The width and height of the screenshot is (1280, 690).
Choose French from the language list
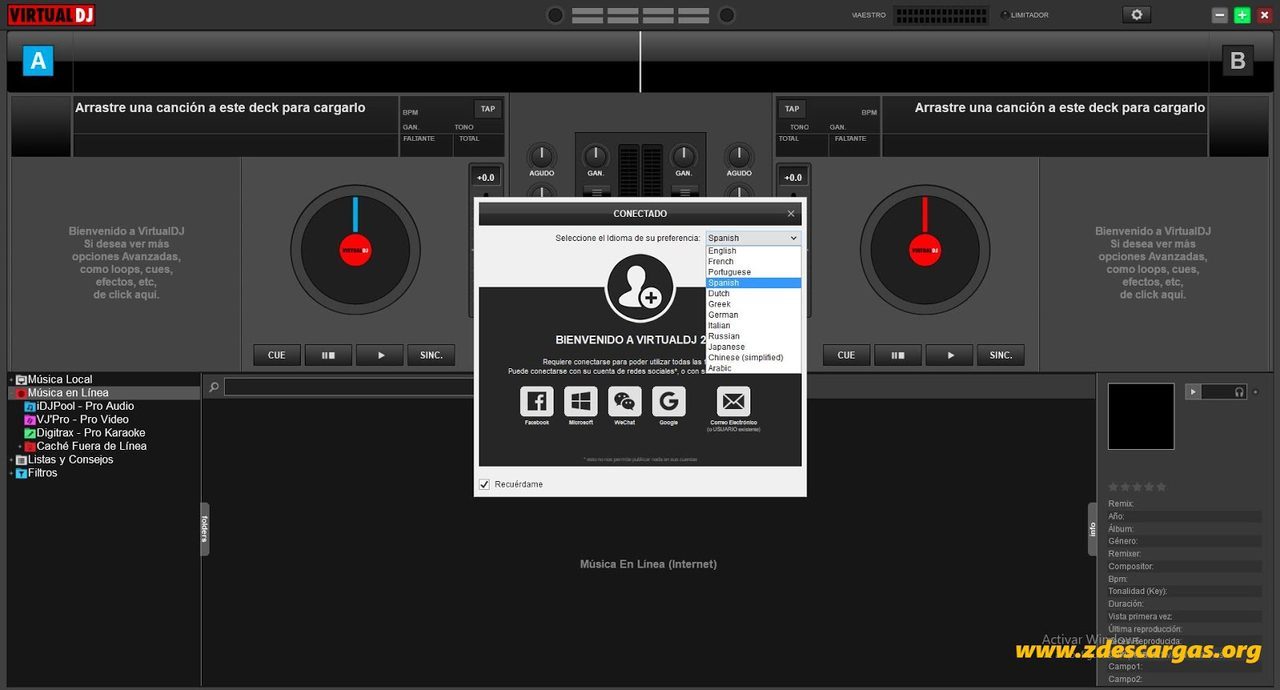tap(753, 261)
